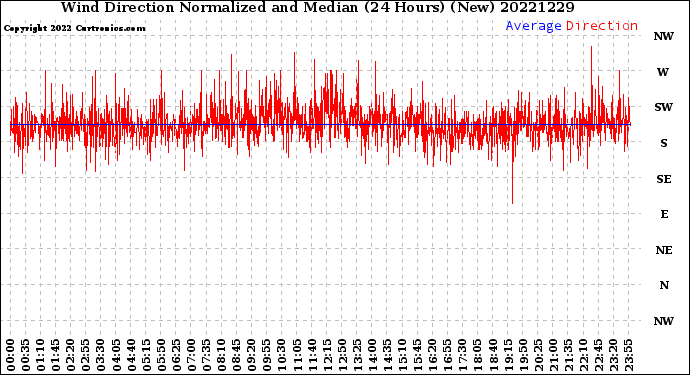
Task: Click the 22:45 time axis label
Action: point(598,355)
